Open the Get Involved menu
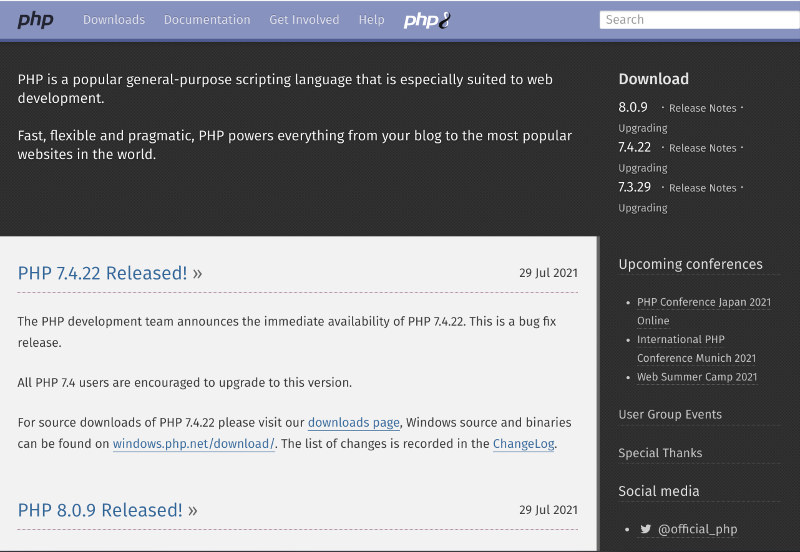This screenshot has height=552, width=800. pos(304,20)
